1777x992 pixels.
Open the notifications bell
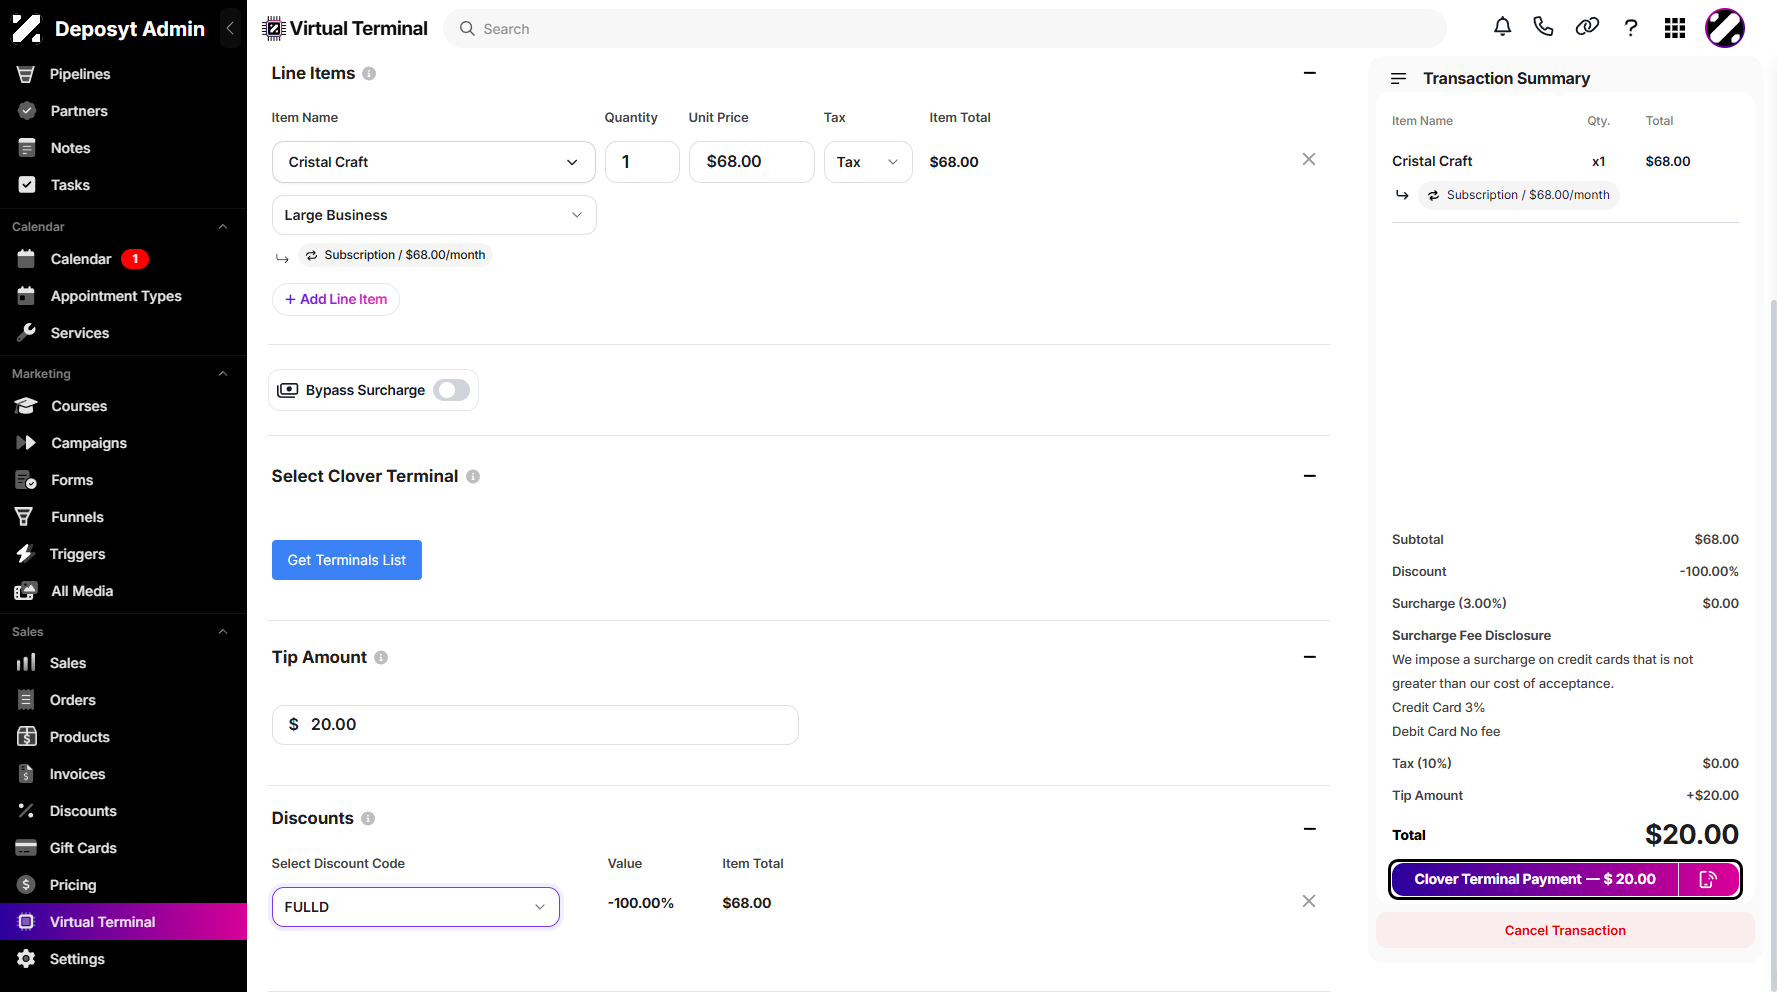tap(1502, 28)
